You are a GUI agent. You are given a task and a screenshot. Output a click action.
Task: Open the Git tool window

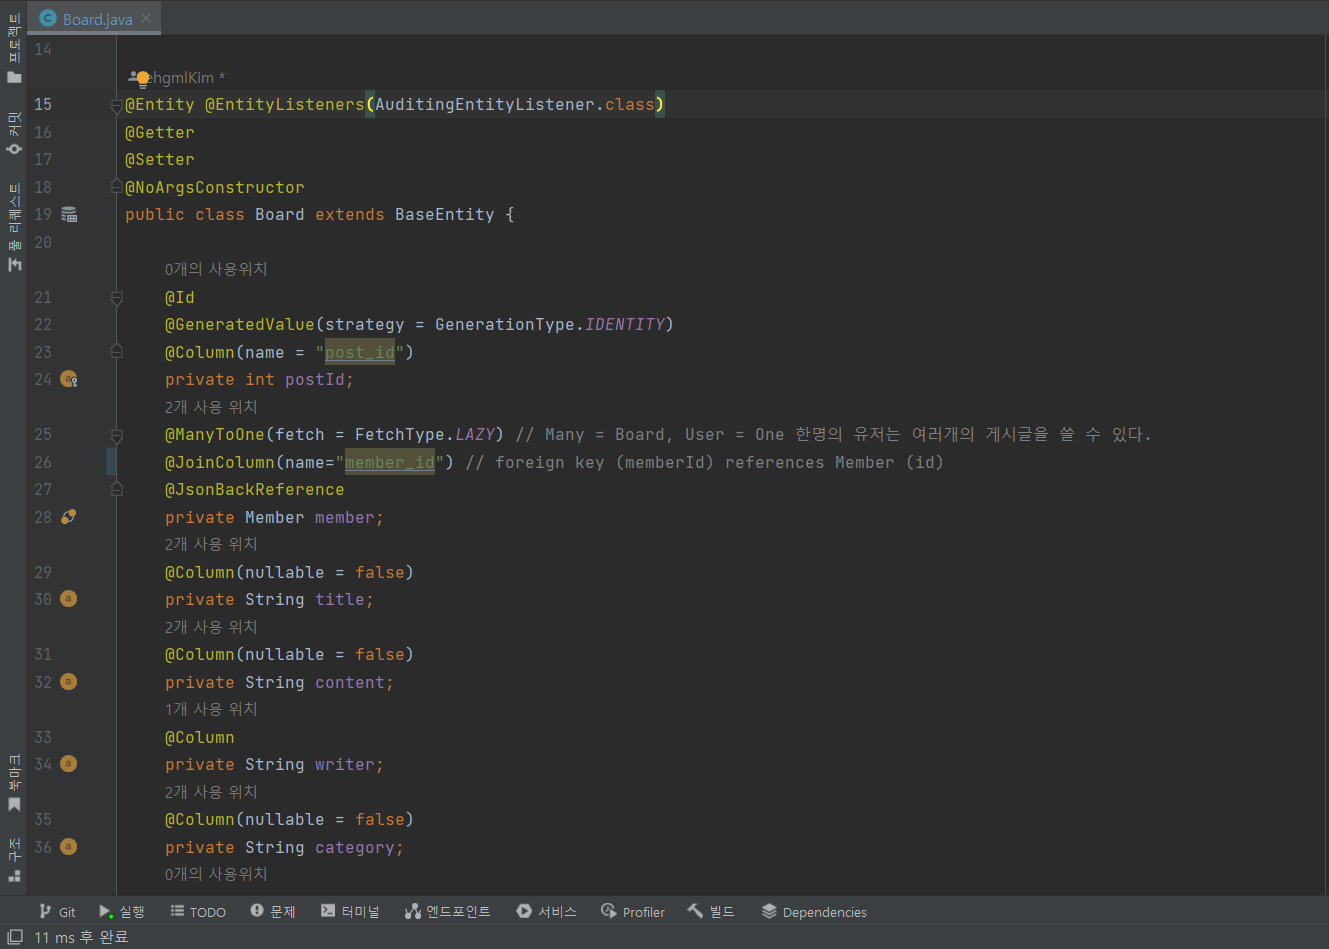[x=57, y=912]
